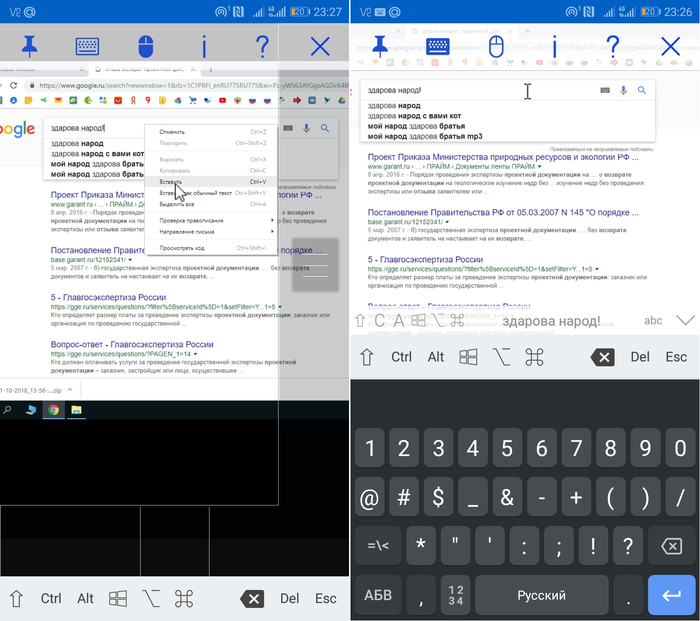Screen dimensions: 700x621
Task: Click voice search microphone in right screenshot
Action: 624,90
